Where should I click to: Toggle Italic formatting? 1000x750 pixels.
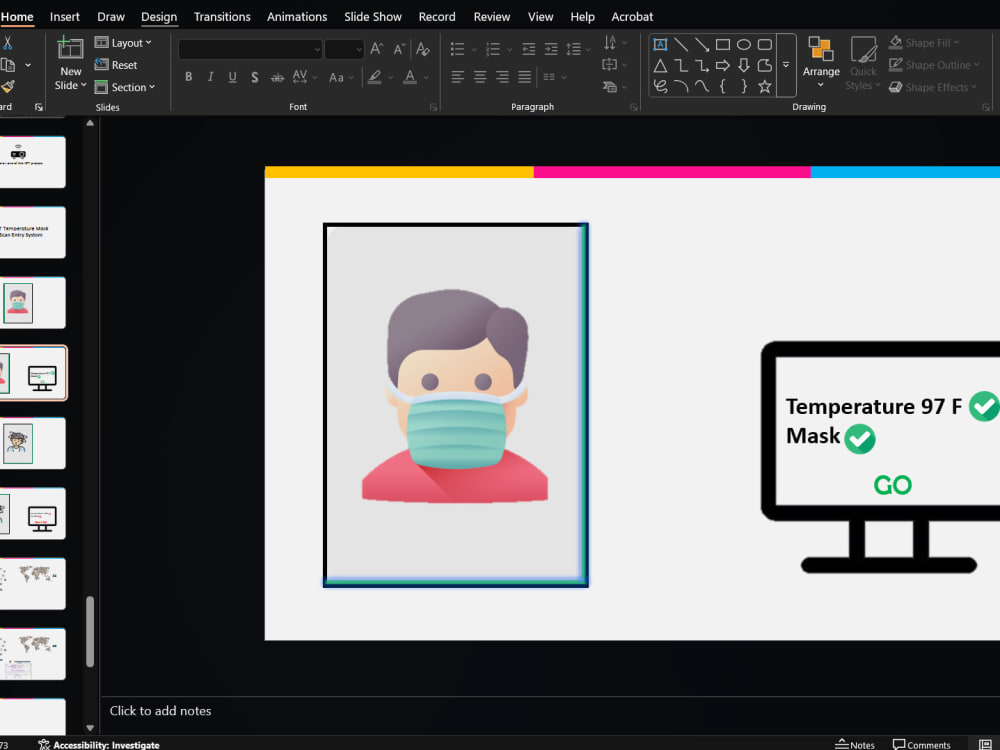[x=210, y=77]
